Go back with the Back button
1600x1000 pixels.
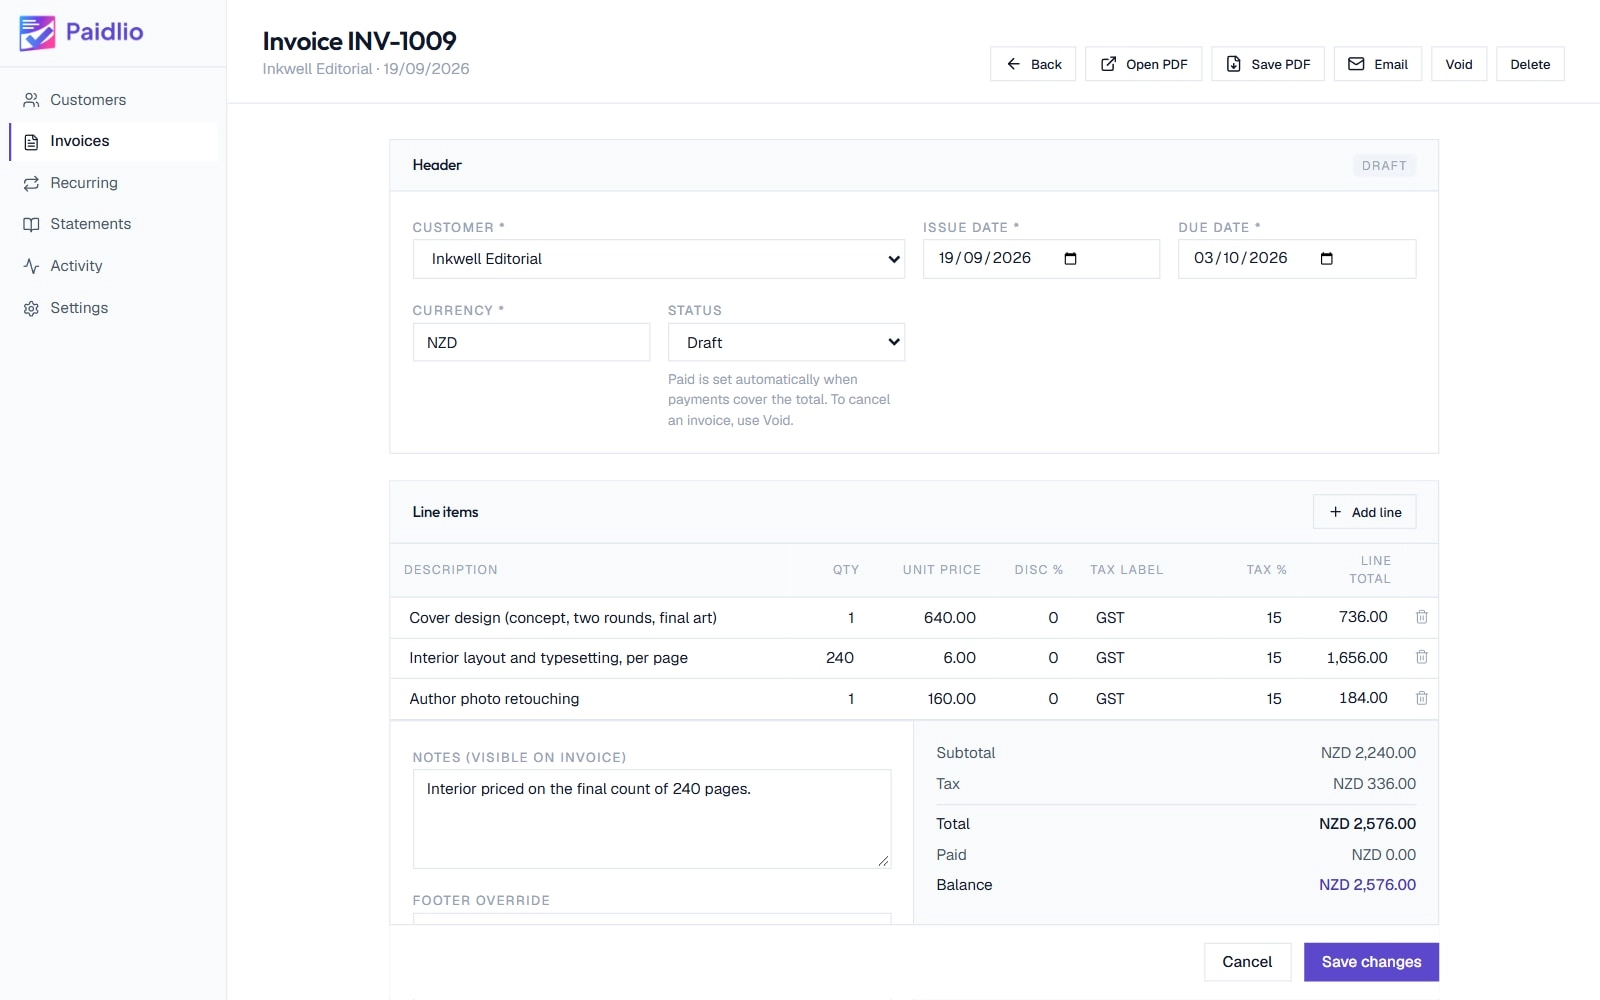(x=1033, y=64)
